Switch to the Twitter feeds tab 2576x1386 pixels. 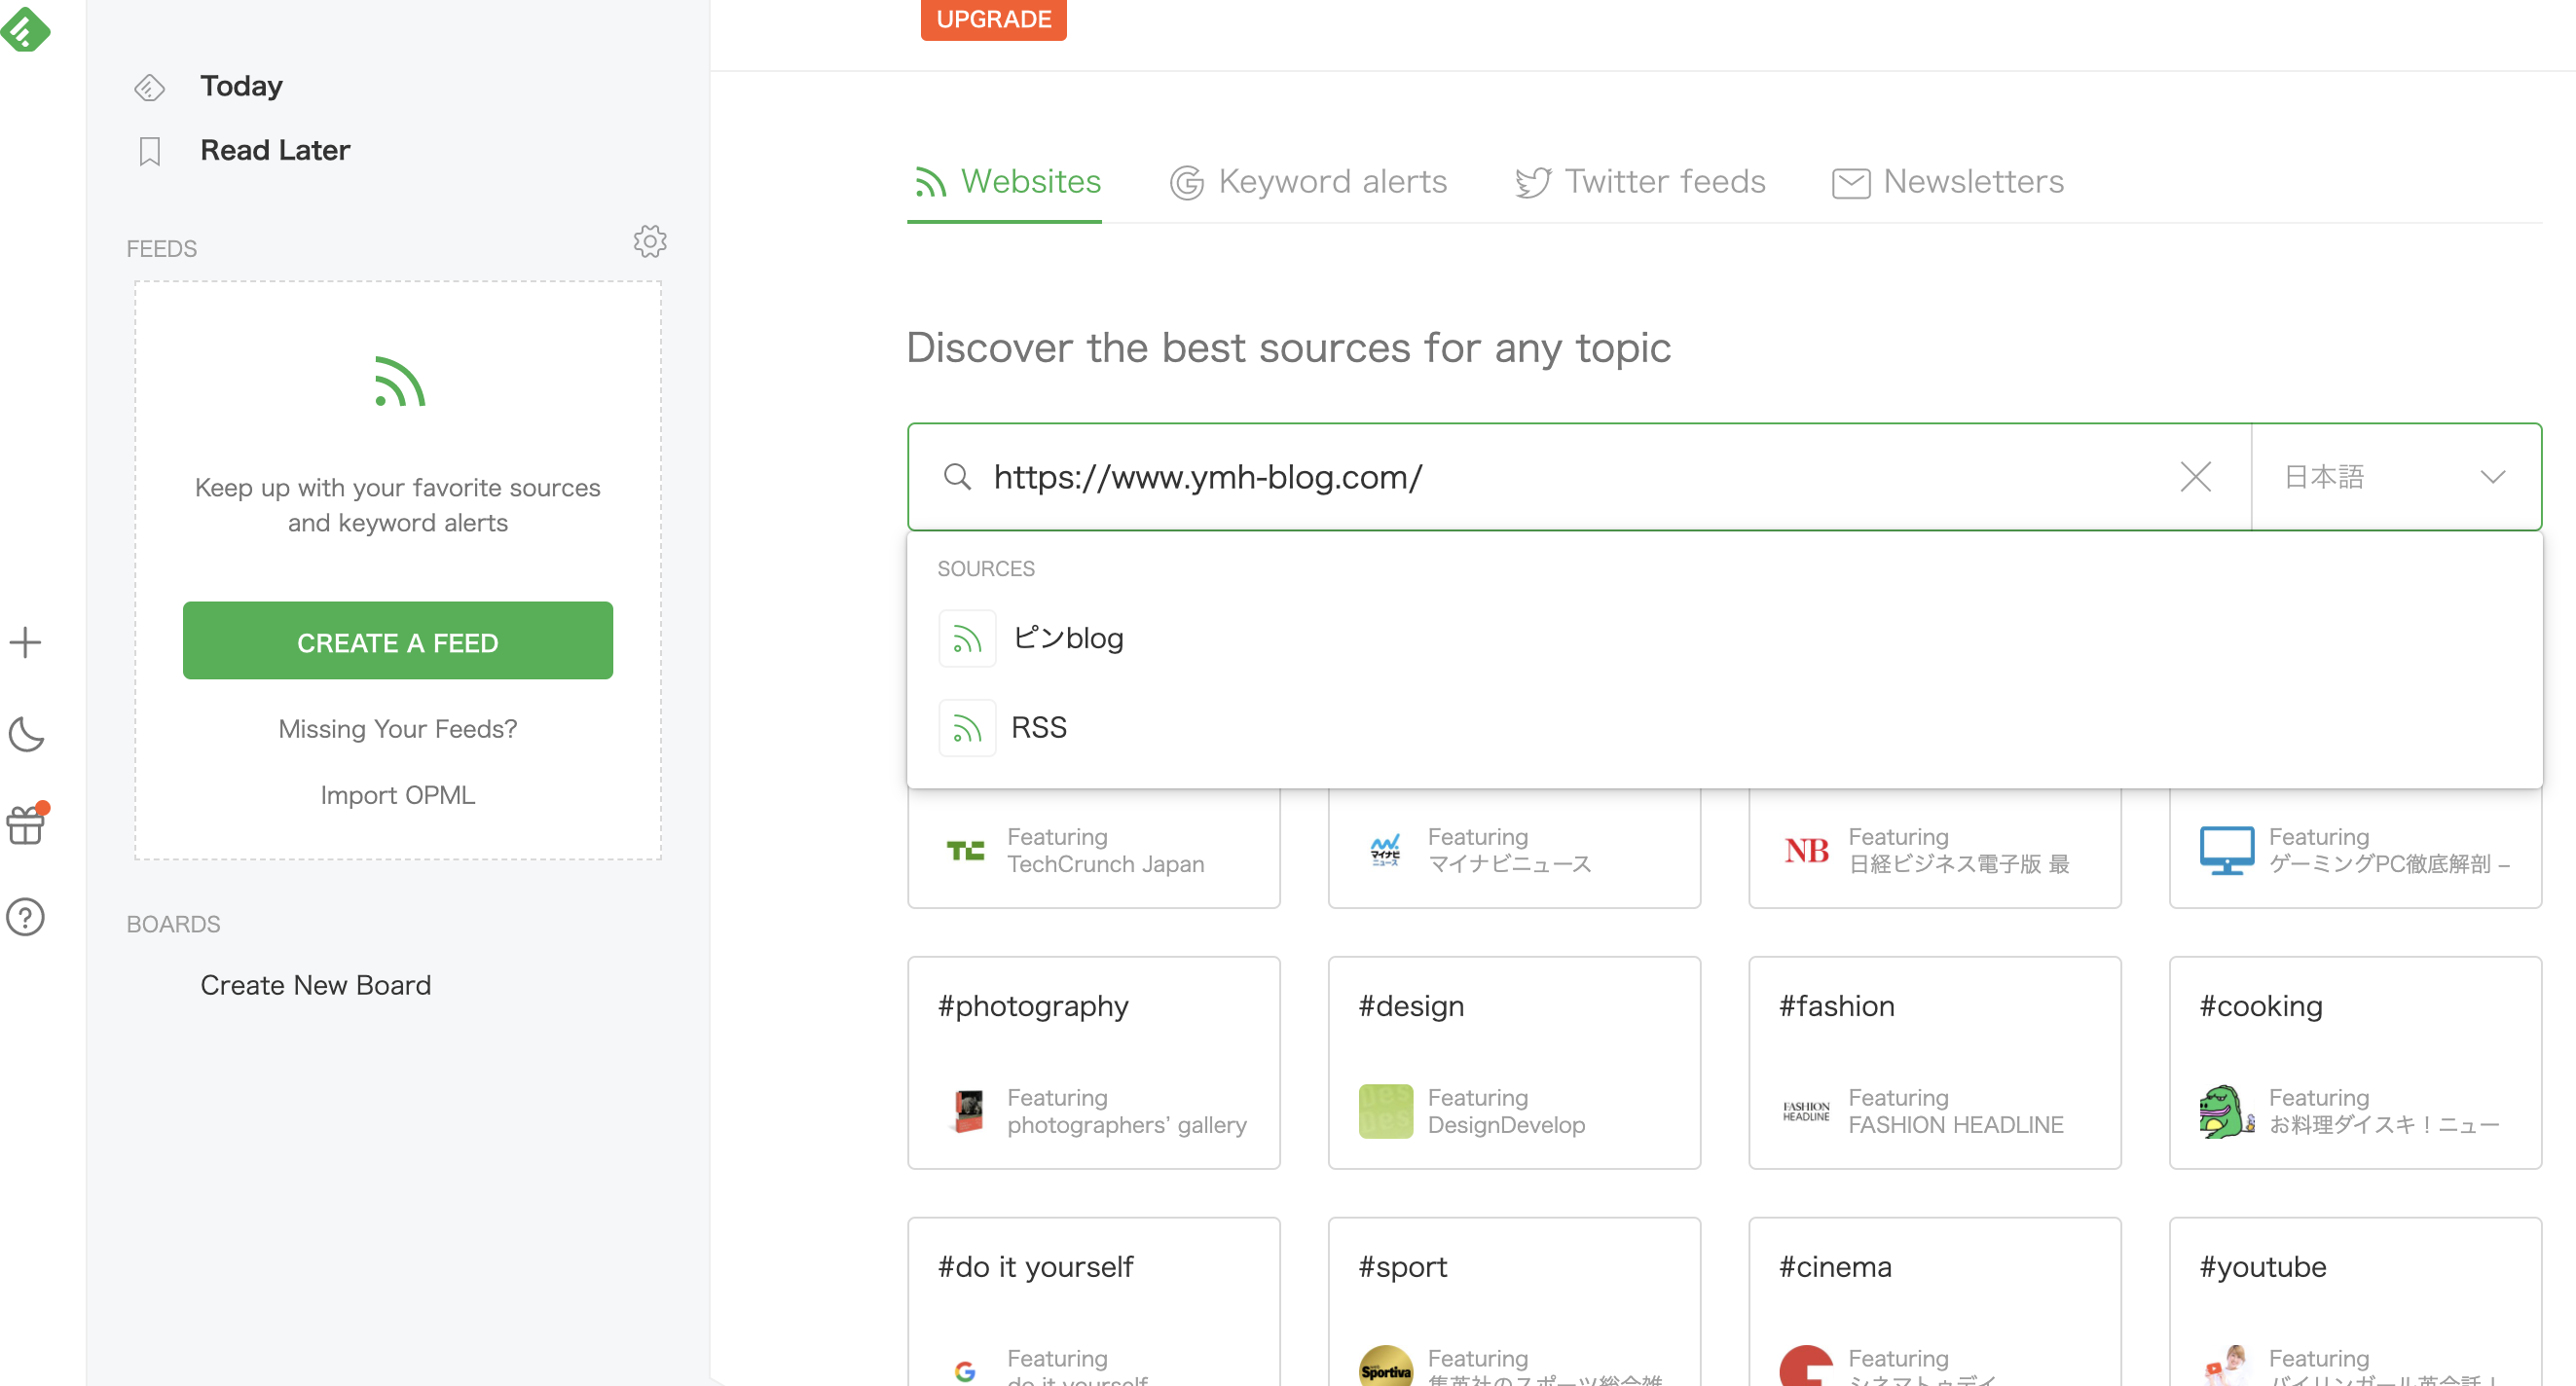point(1640,182)
